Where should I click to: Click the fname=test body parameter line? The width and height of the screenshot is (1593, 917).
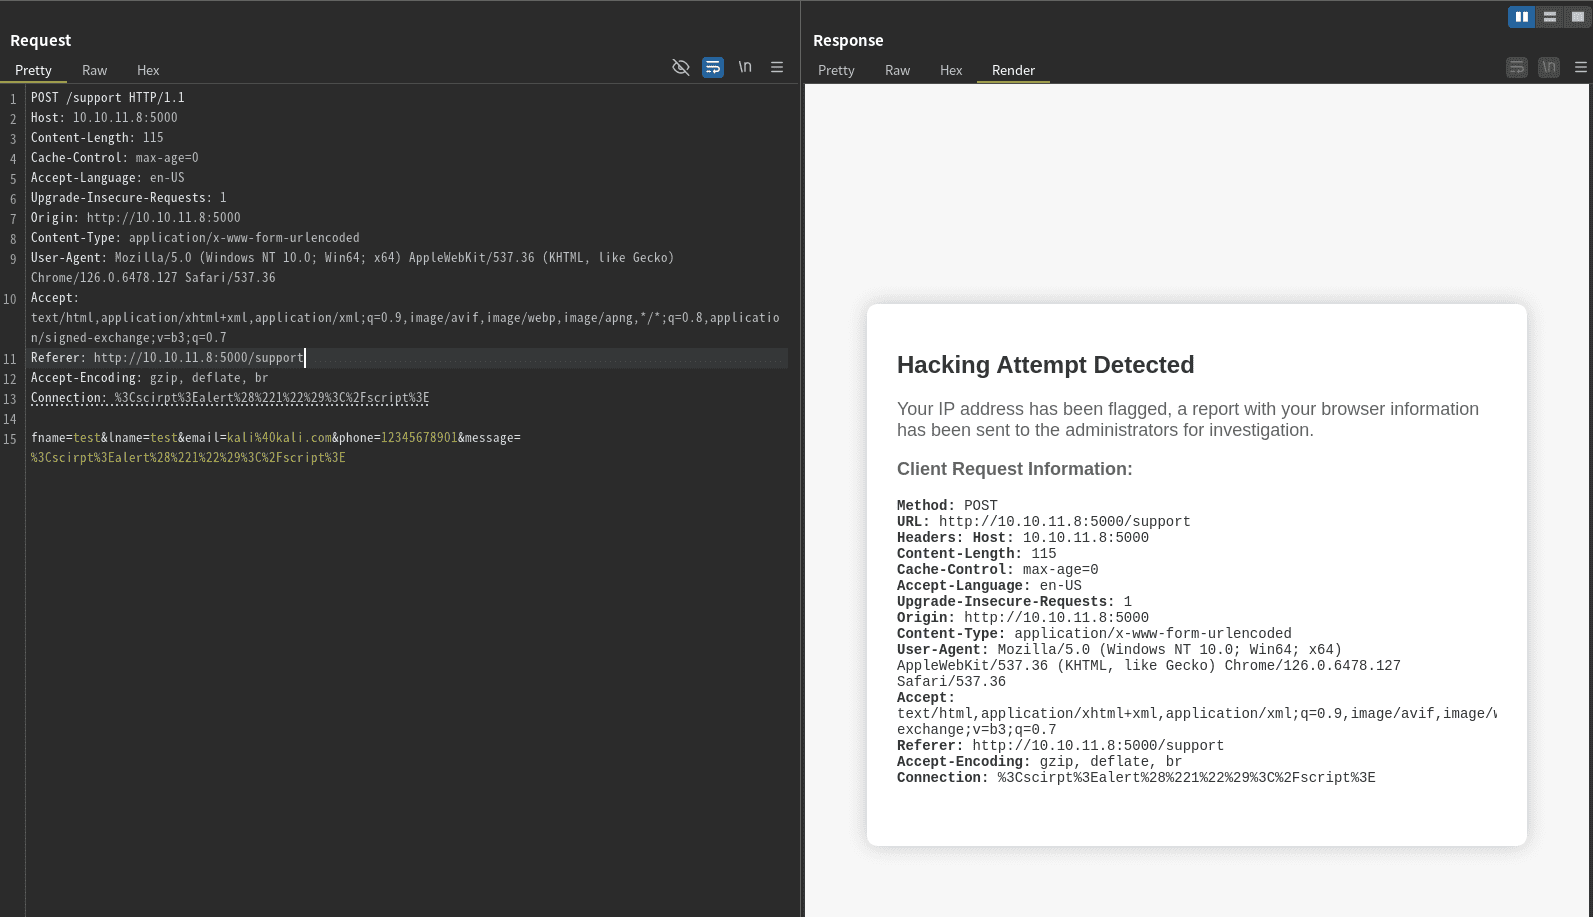[275, 438]
